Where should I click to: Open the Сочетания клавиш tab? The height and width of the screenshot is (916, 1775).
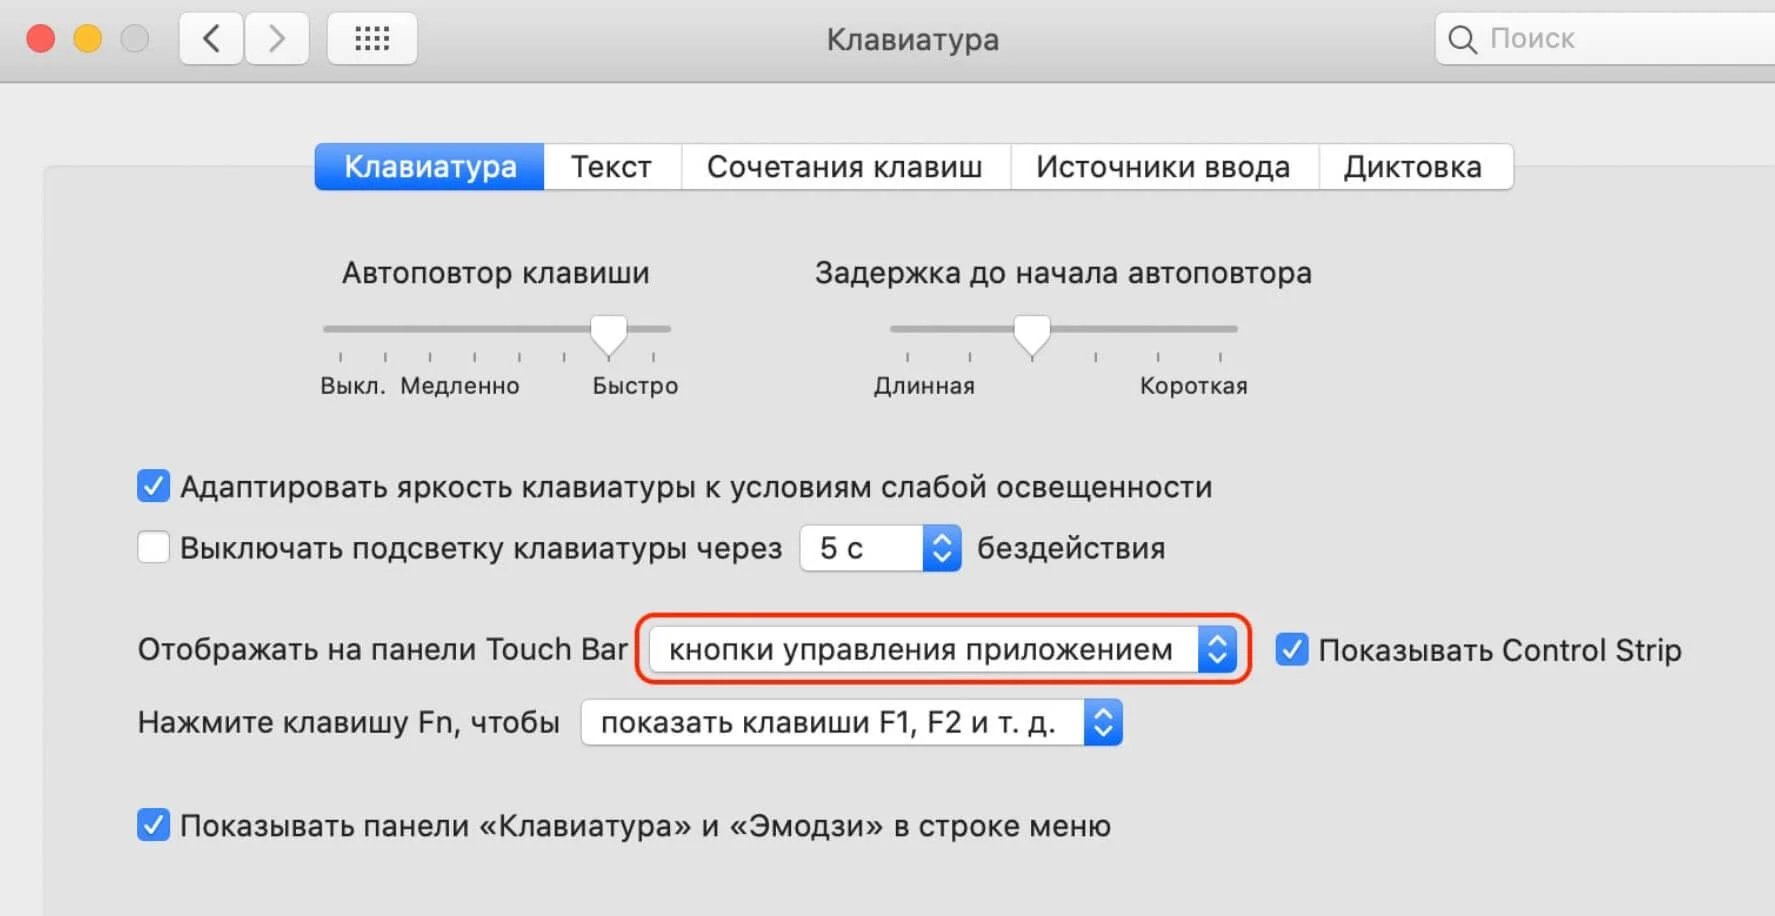pos(845,167)
